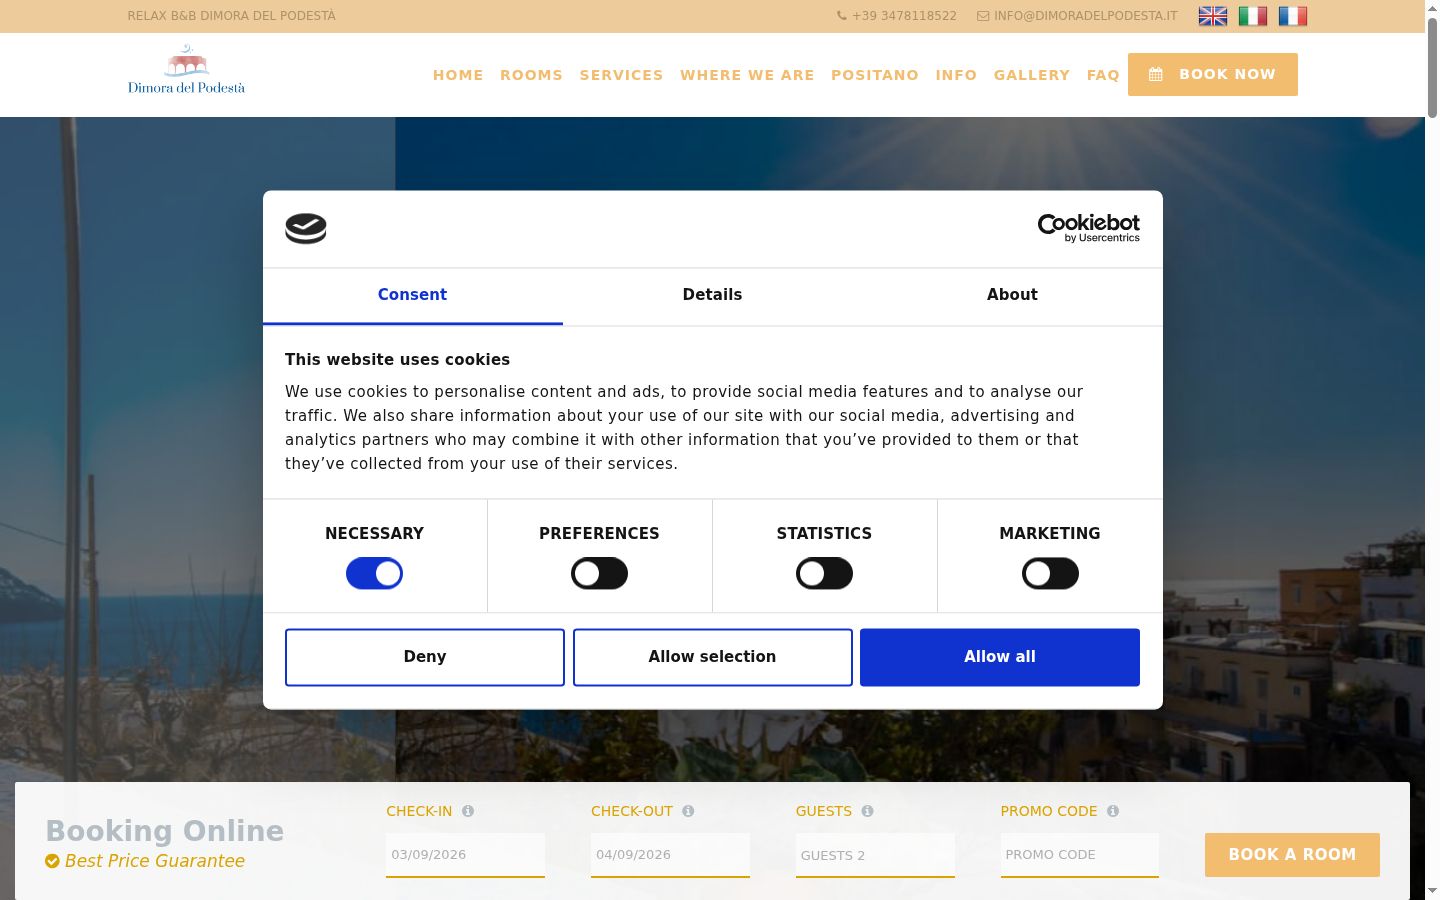Switch site language to Italian flag
This screenshot has width=1440, height=900.
pyautogui.click(x=1252, y=16)
